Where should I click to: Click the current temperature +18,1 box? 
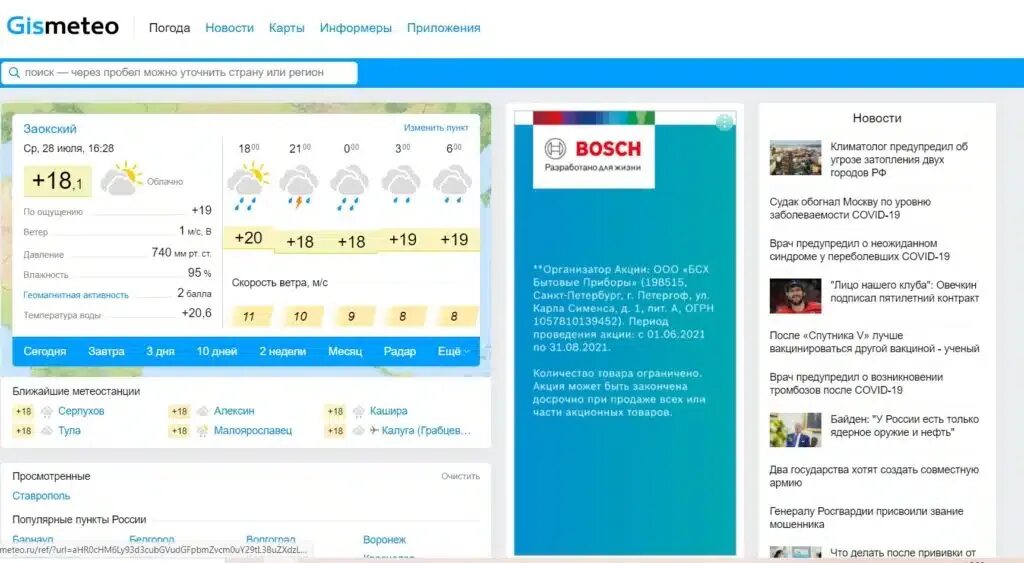pyautogui.click(x=57, y=181)
